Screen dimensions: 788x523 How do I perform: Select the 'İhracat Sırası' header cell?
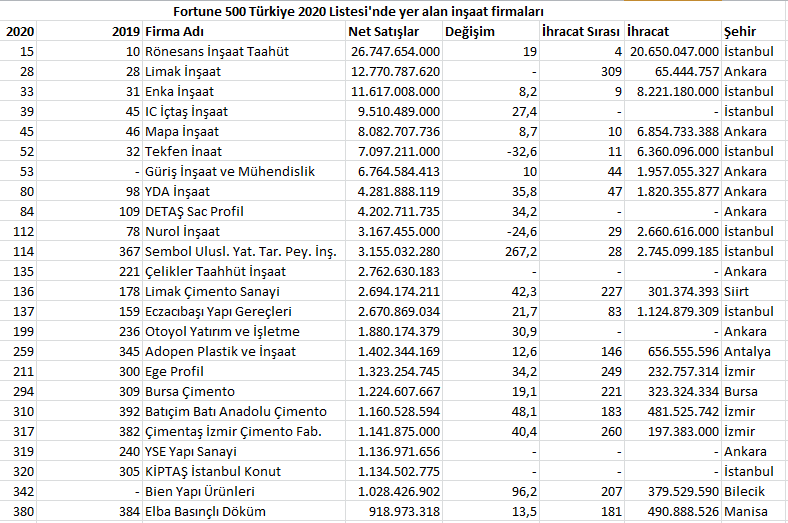[581, 32]
